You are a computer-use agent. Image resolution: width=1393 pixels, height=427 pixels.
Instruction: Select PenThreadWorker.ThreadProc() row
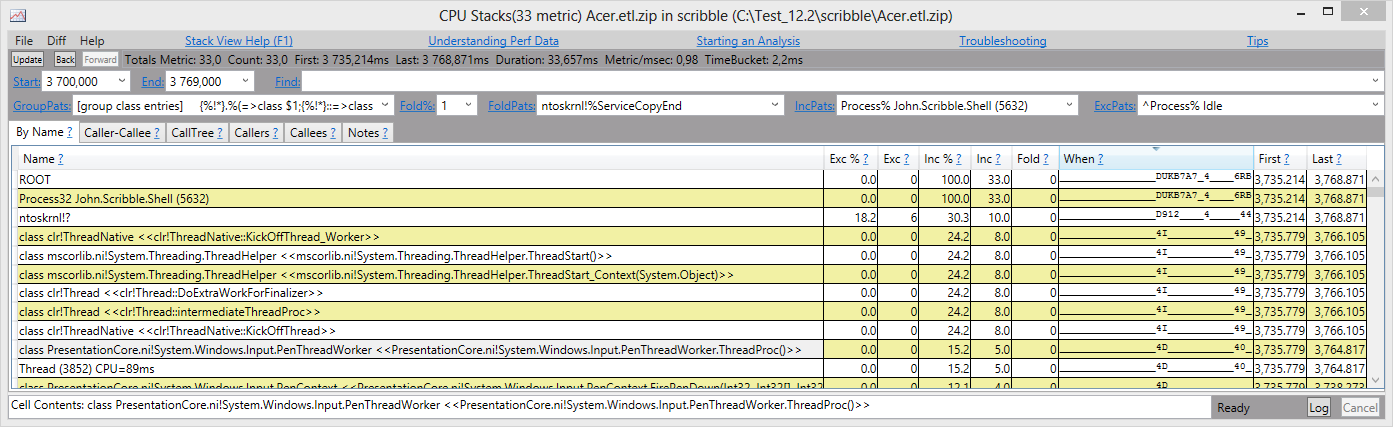[x=690, y=350]
